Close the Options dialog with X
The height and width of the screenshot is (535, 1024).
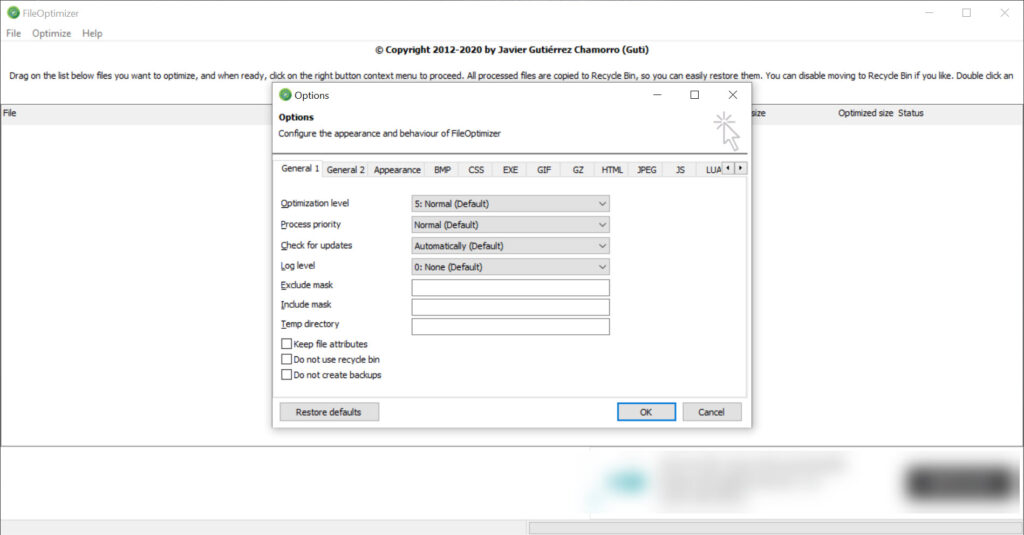pos(733,95)
